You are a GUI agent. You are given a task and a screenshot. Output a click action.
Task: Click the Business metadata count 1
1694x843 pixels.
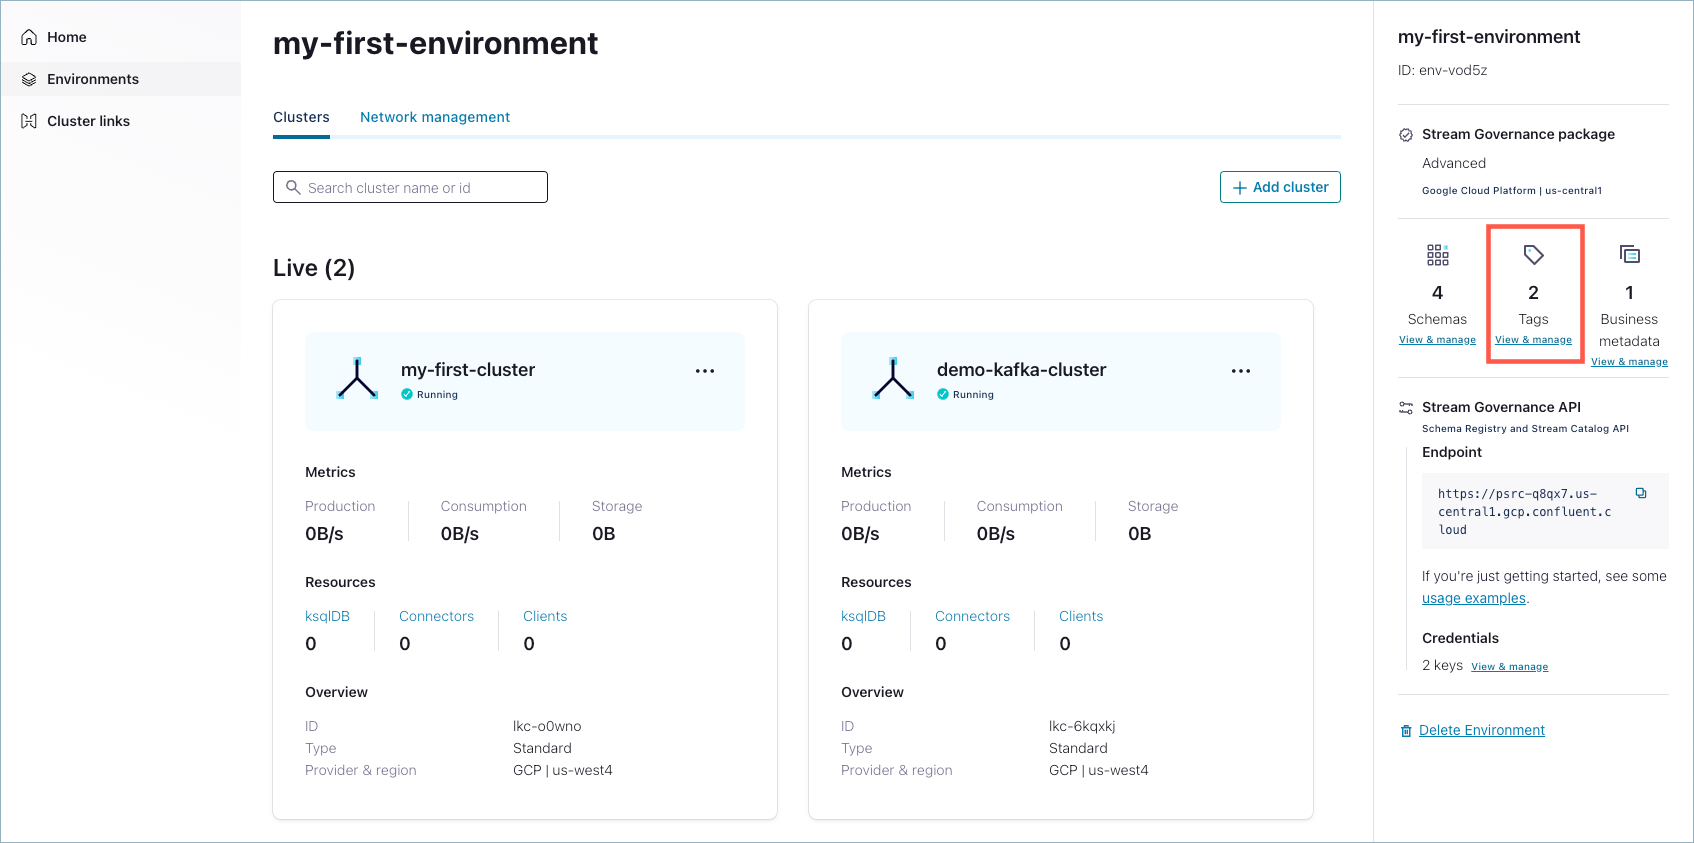1629,293
